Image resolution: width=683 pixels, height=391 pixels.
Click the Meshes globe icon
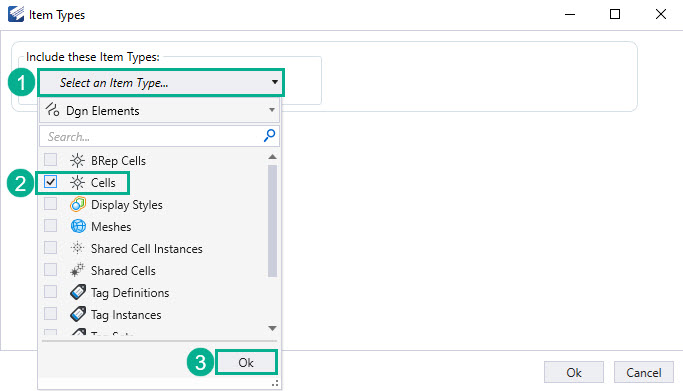pyautogui.click(x=78, y=226)
